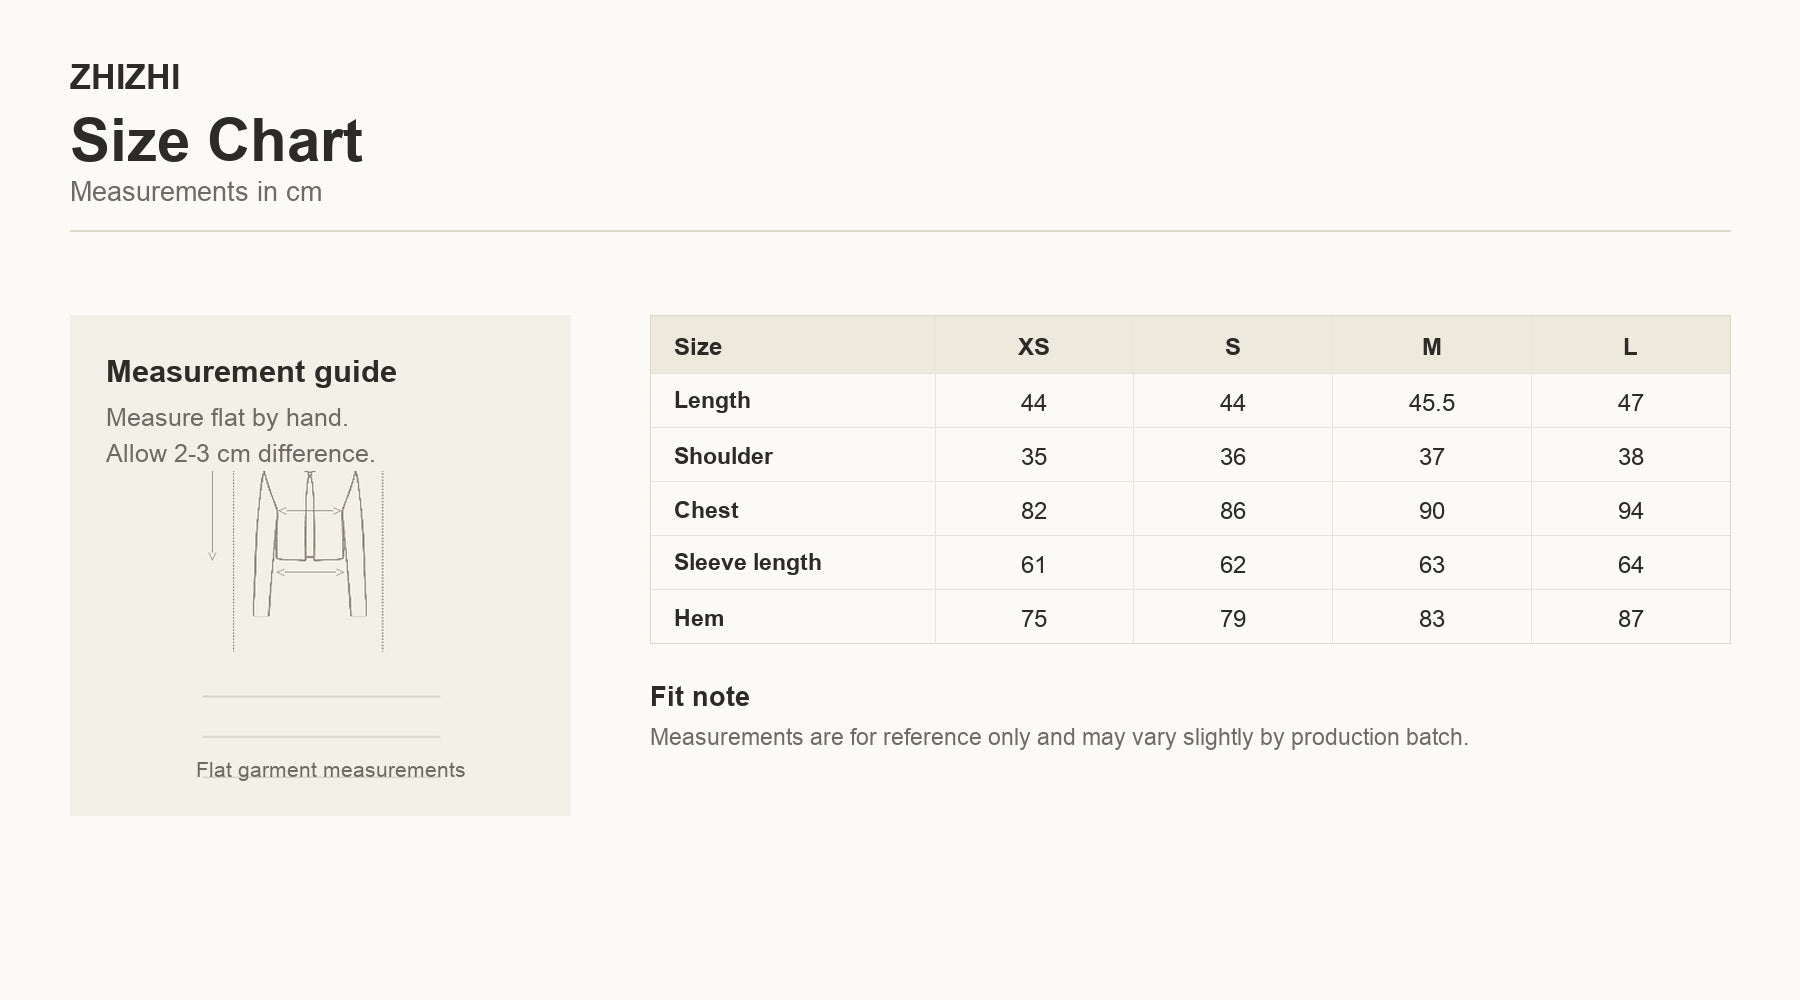Screen dimensions: 1800x1000
Task: Click the Hem row label
Action: 699,618
